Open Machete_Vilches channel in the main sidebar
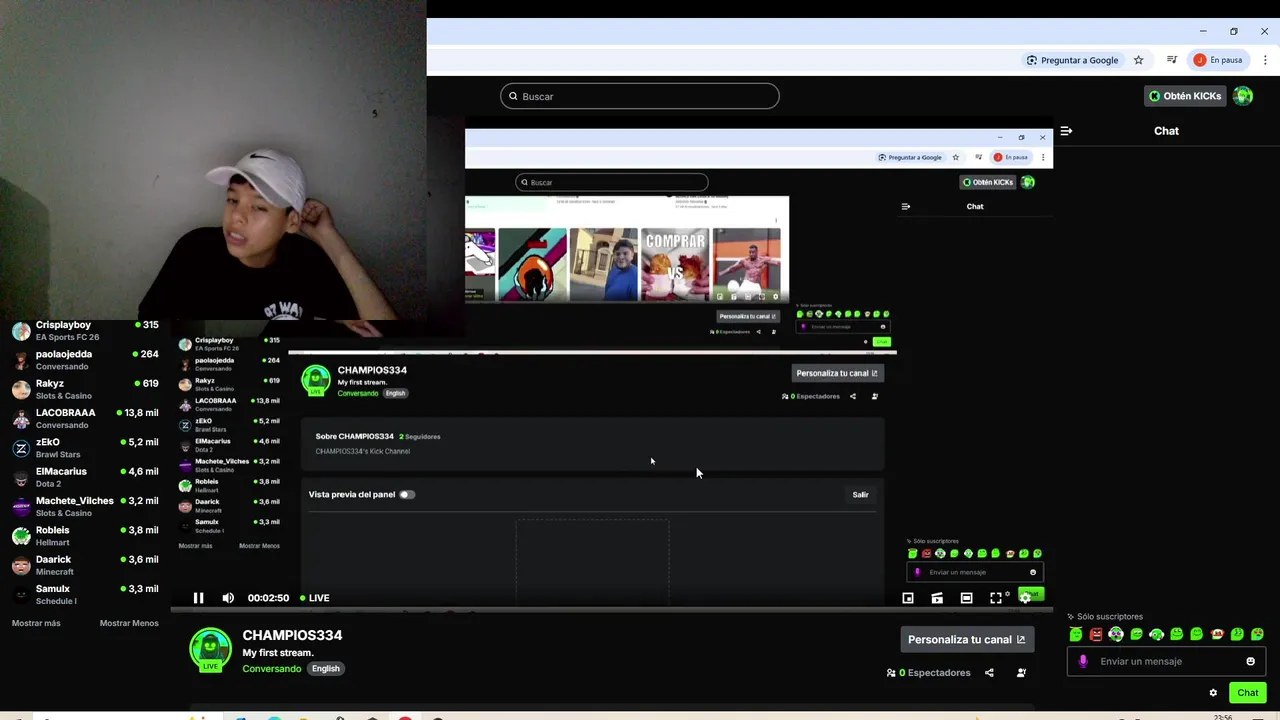 [85, 506]
